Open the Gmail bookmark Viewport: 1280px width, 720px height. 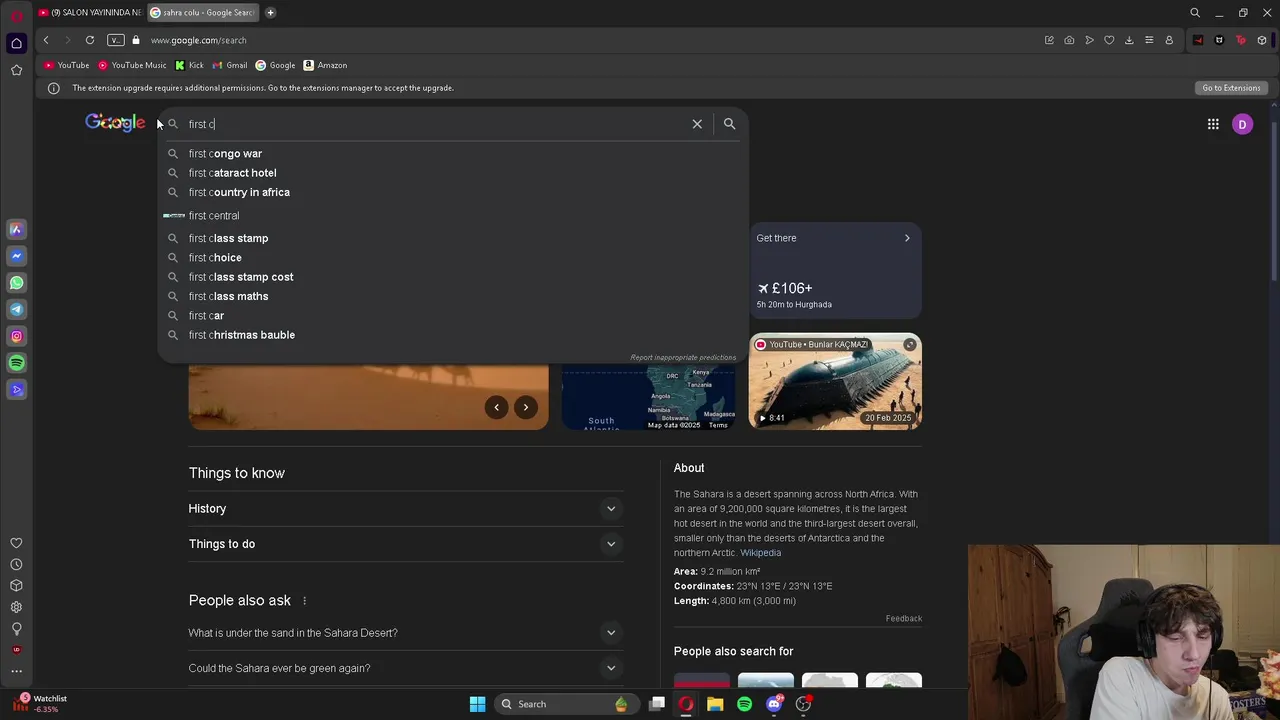230,65
